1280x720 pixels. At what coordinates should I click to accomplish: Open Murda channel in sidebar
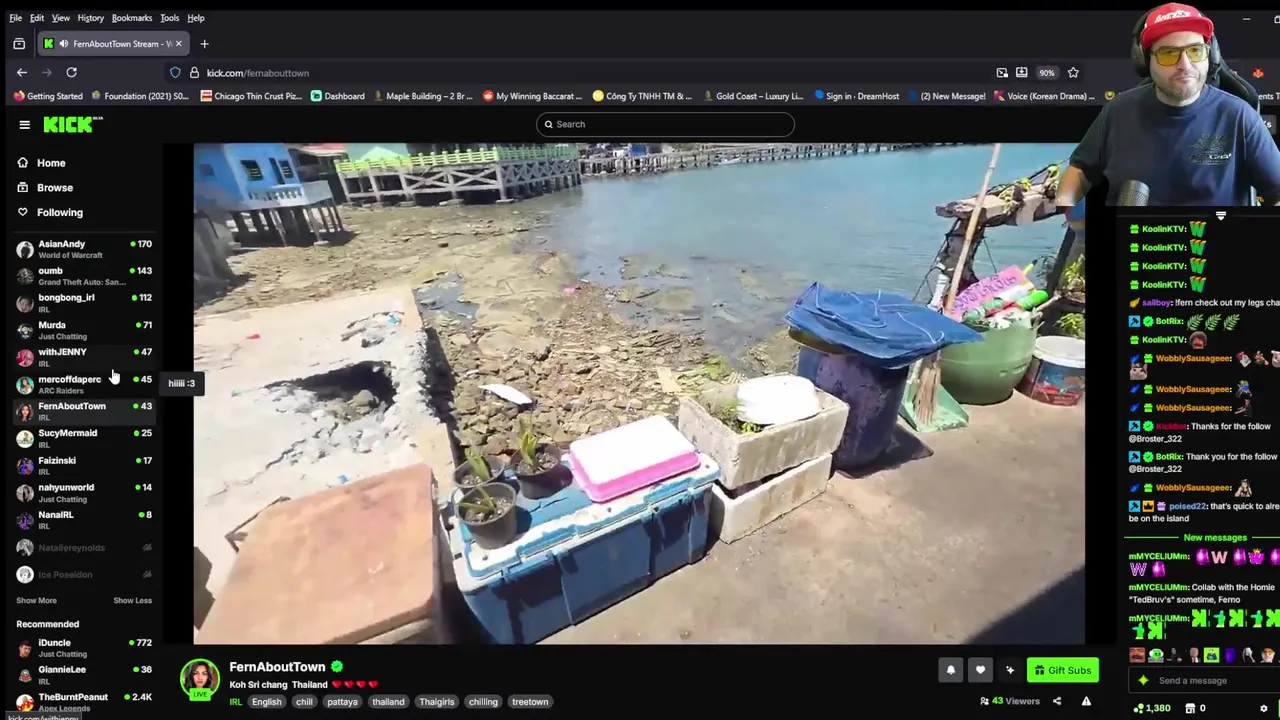click(x=84, y=330)
